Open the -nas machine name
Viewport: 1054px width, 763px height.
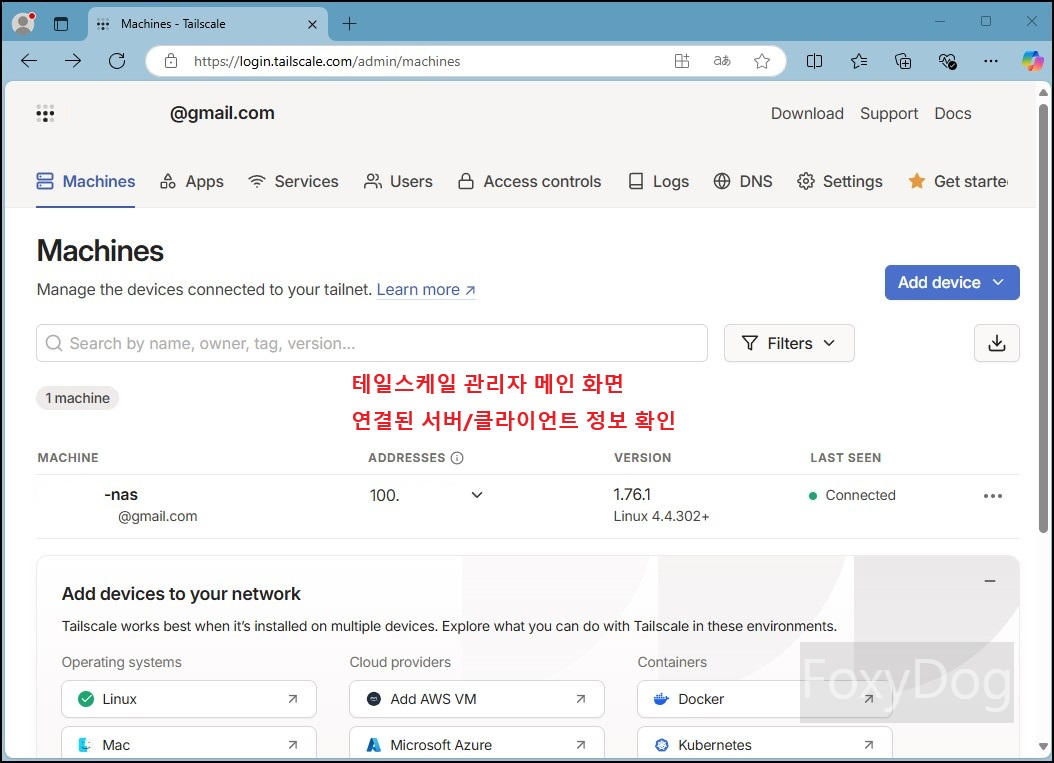pos(121,495)
